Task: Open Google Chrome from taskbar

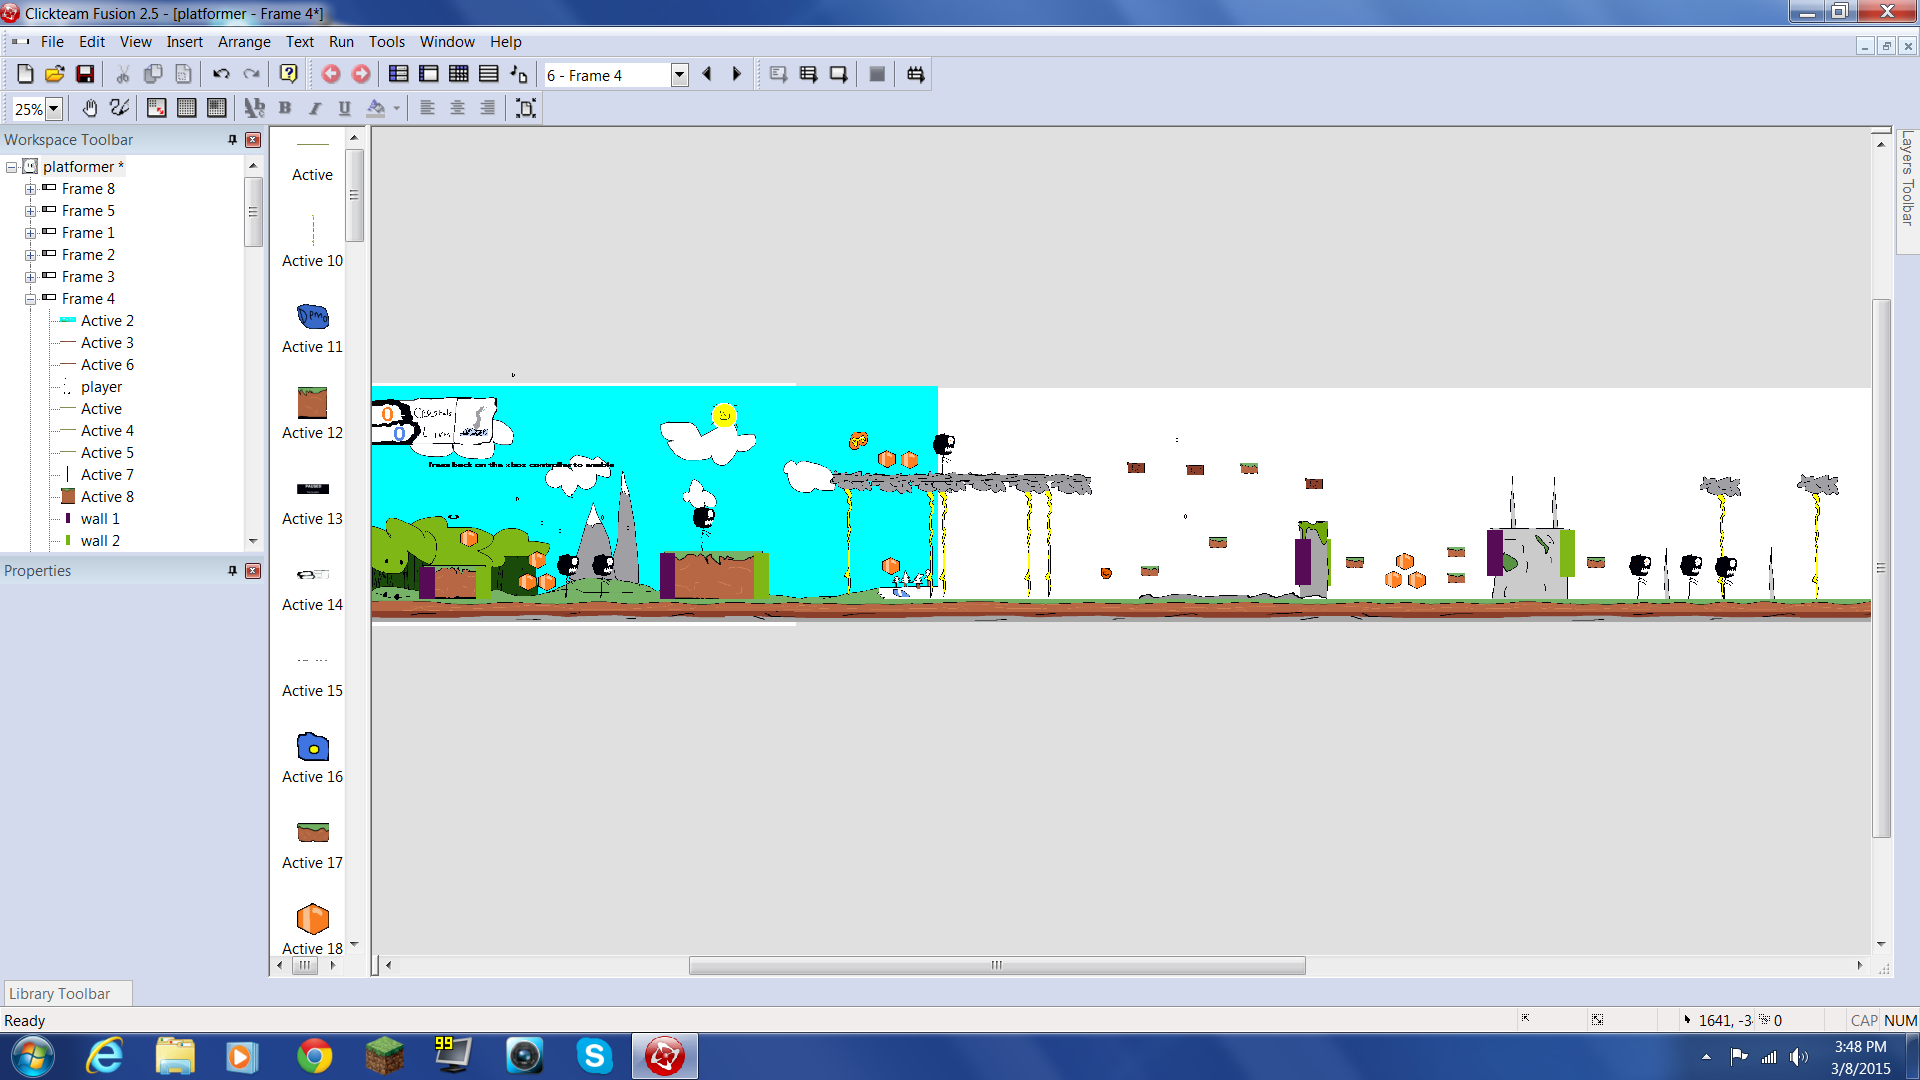Action: (314, 1056)
